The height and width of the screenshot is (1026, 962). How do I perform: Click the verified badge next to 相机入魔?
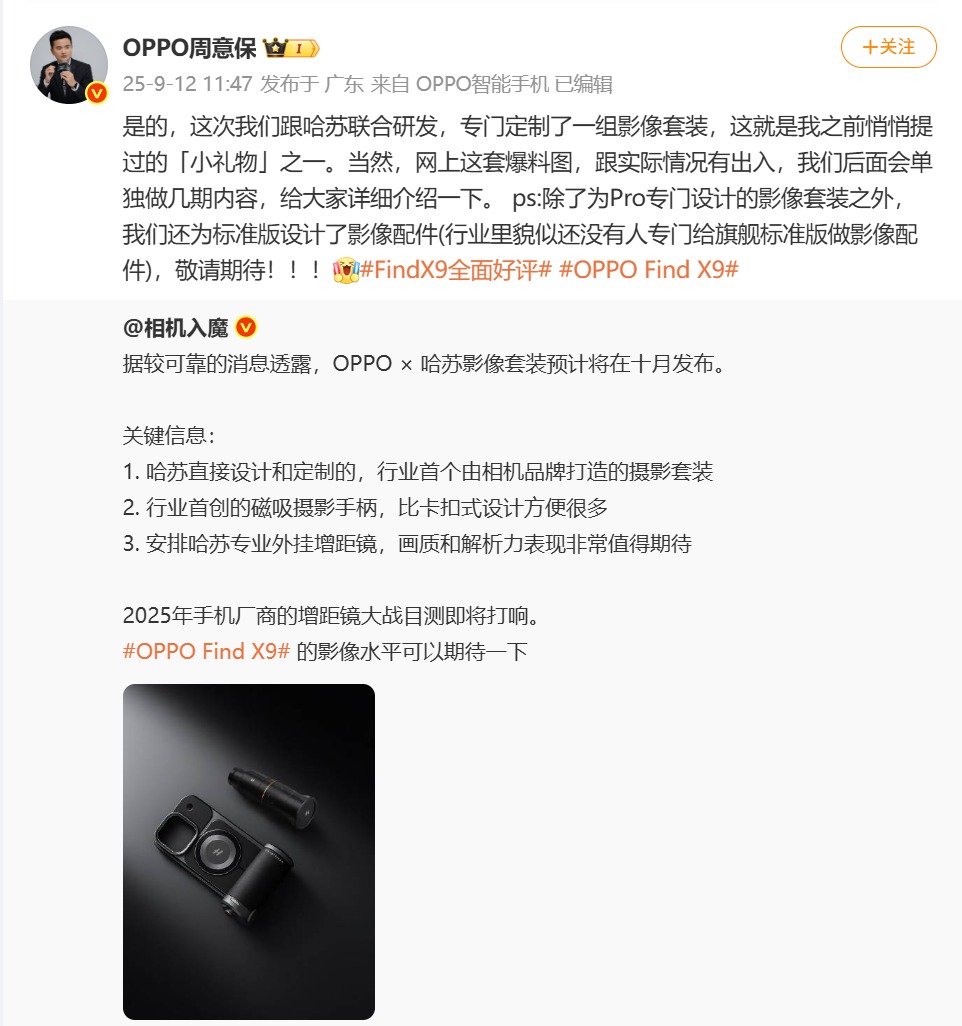point(246,327)
